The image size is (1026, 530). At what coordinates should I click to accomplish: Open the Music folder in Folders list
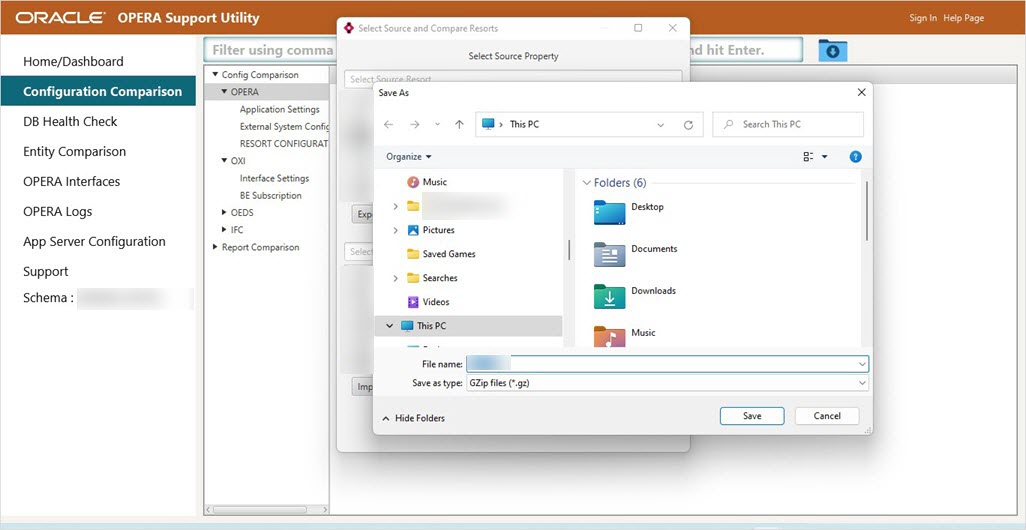coord(624,336)
